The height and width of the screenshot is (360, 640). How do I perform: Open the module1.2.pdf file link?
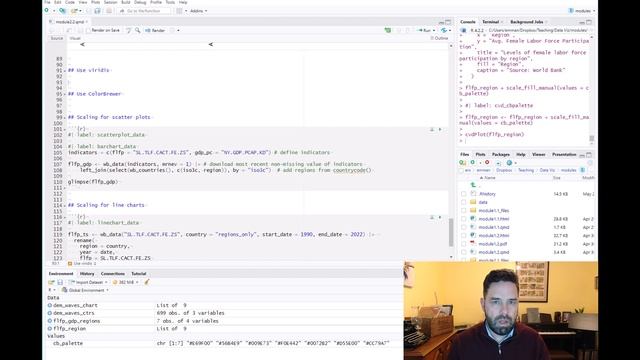pos(493,244)
